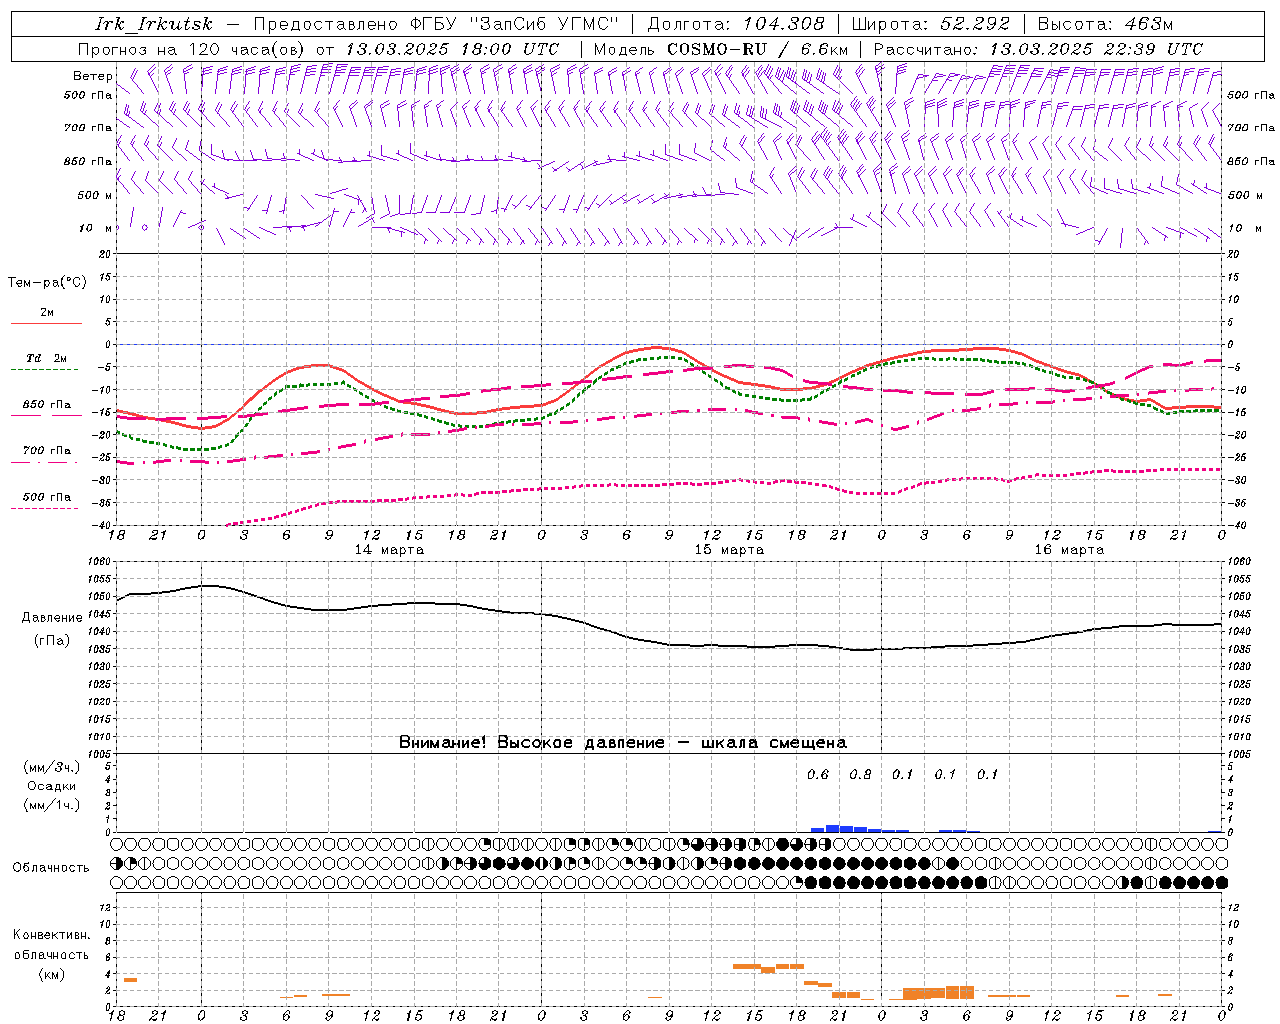
Task: Click the 15 марта date label
Action: 729,550
